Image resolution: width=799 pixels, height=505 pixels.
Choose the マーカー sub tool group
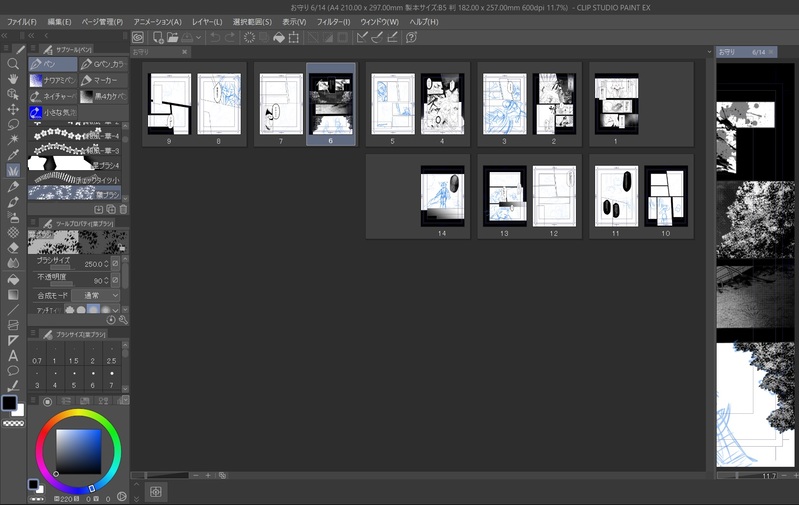pos(102,80)
